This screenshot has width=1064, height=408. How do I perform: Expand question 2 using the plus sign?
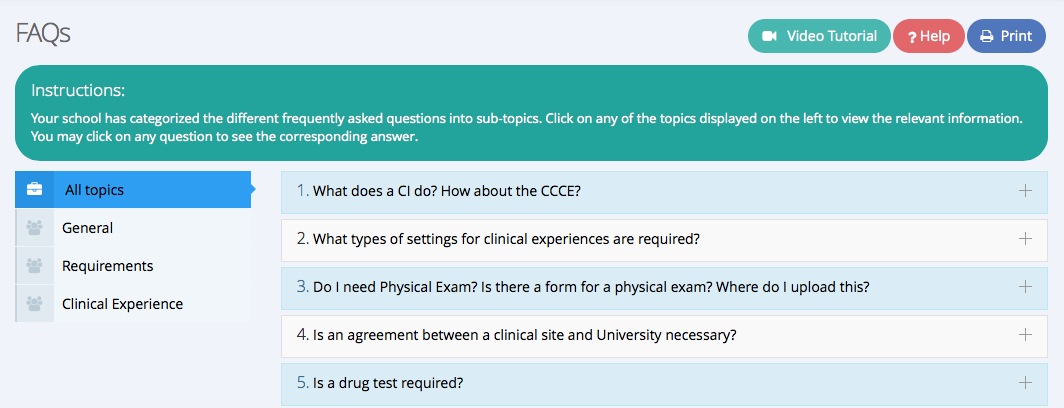coord(1025,239)
